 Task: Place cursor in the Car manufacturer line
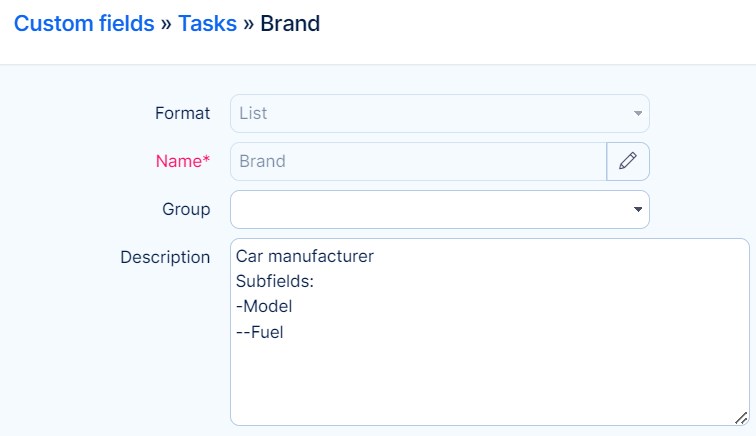305,257
